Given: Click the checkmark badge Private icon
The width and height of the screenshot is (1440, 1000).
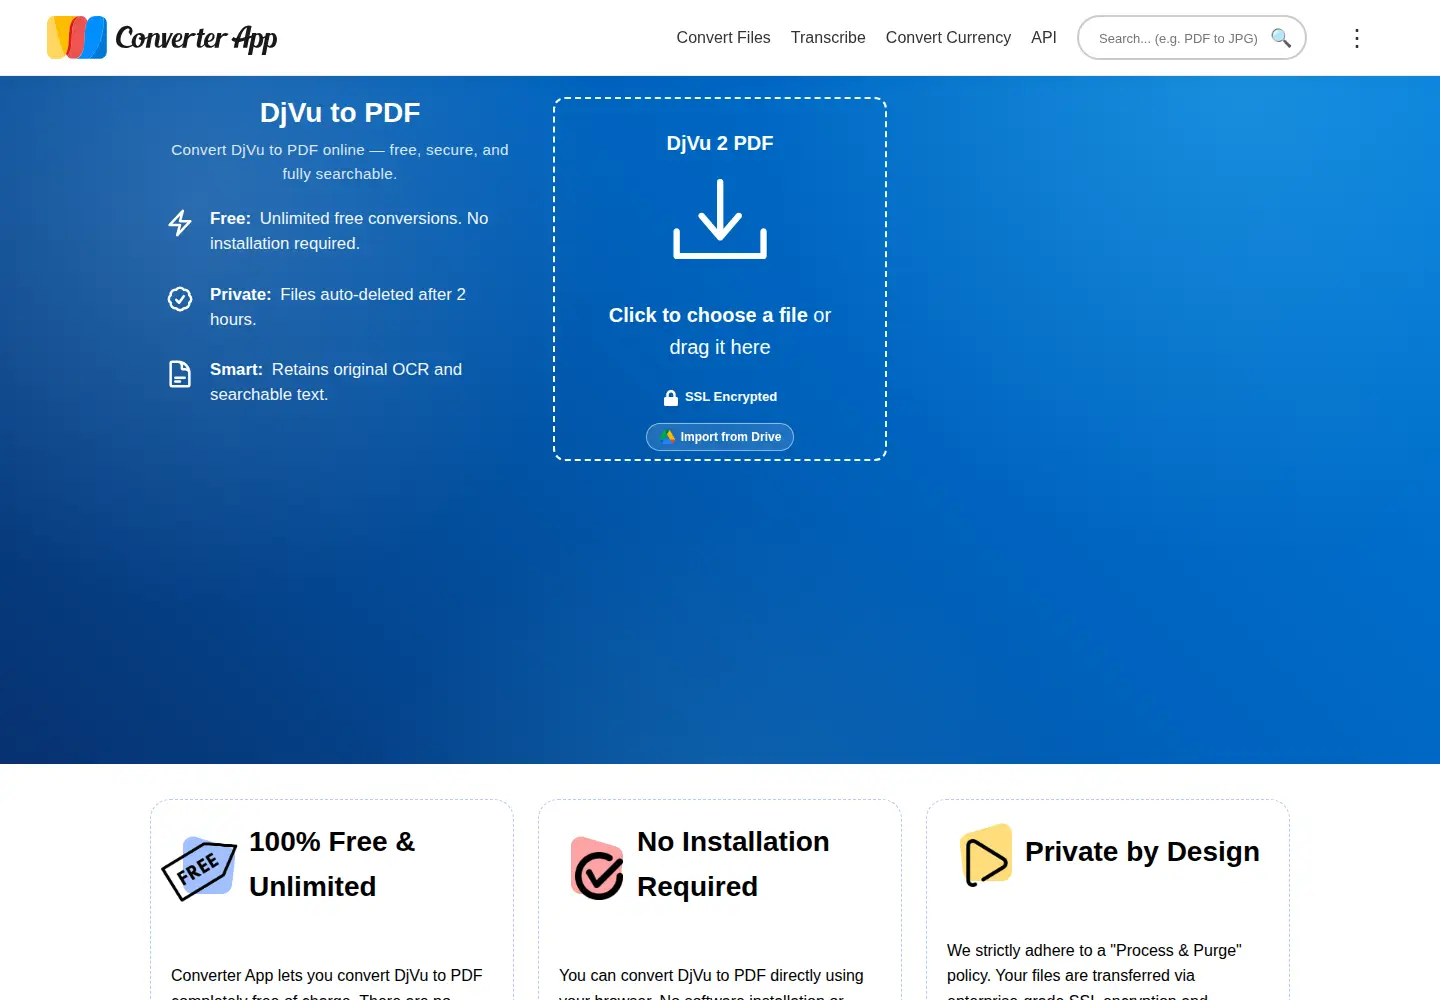Looking at the screenshot, I should [180, 298].
